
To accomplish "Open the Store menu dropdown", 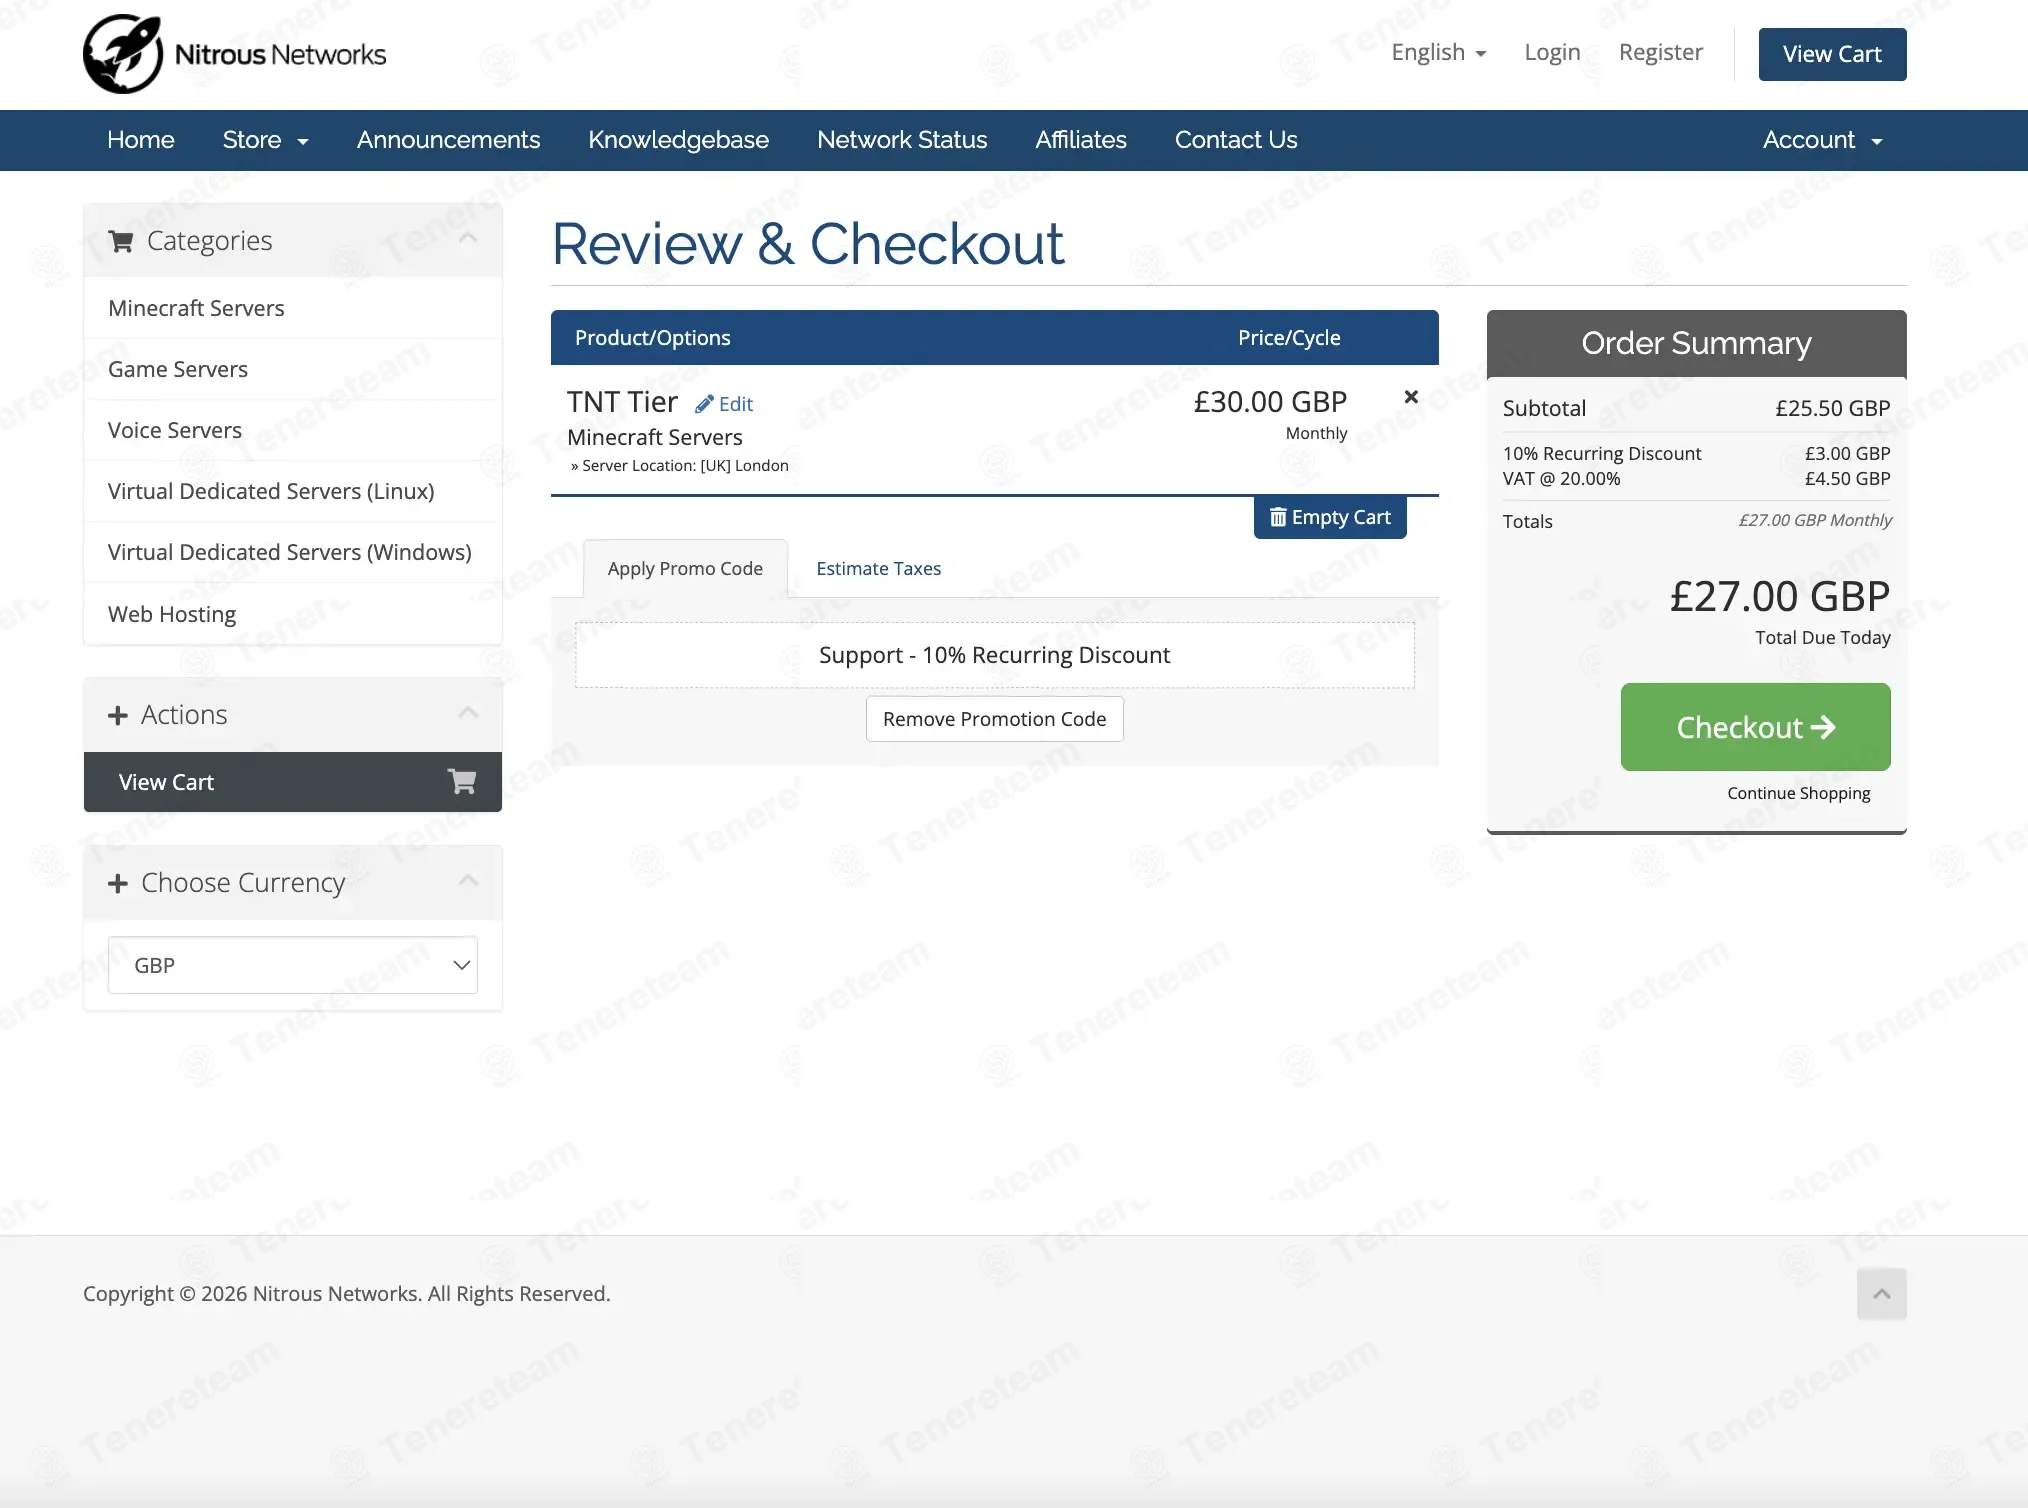I will click(x=265, y=140).
